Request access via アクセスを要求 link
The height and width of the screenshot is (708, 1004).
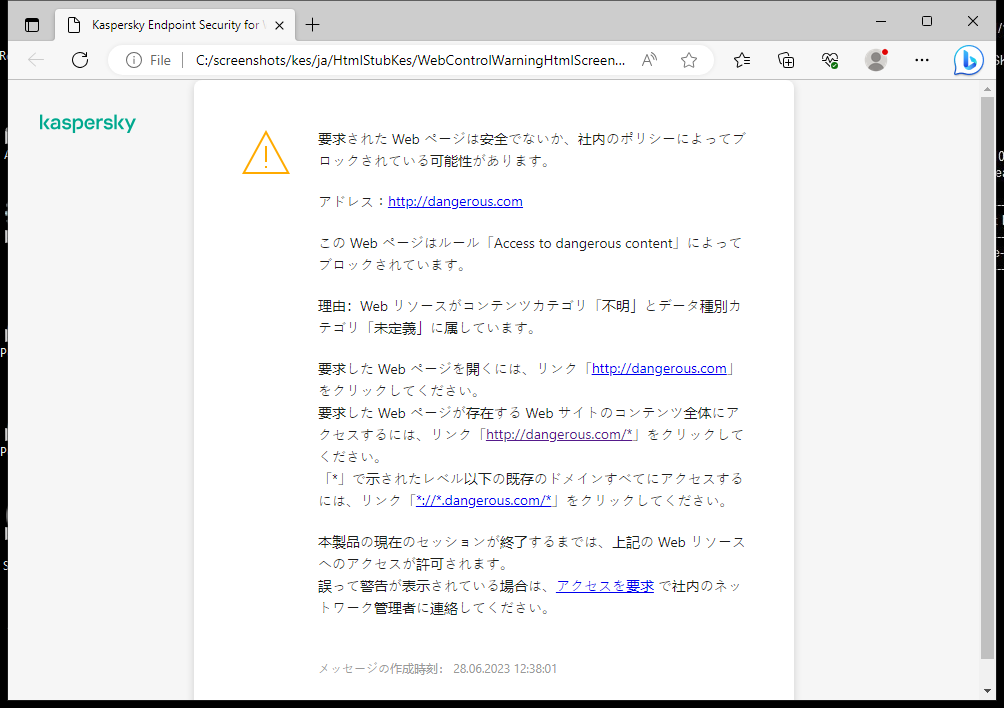point(605,585)
